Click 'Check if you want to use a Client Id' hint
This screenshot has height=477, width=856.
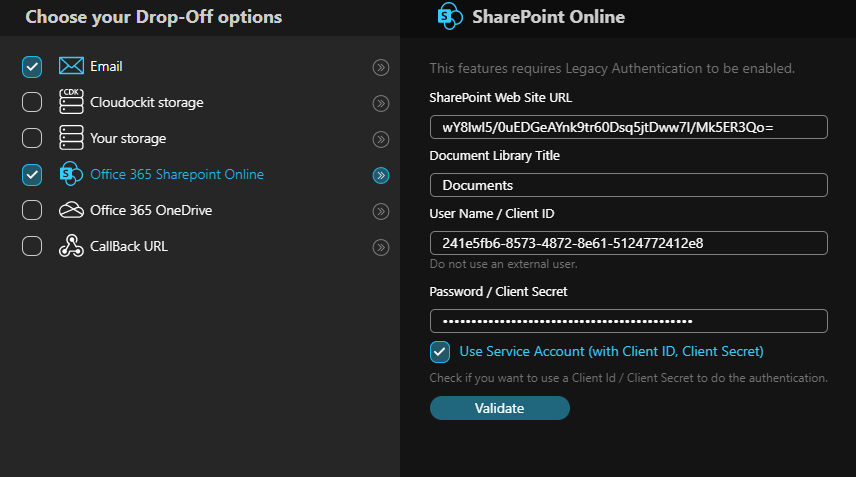click(628, 378)
